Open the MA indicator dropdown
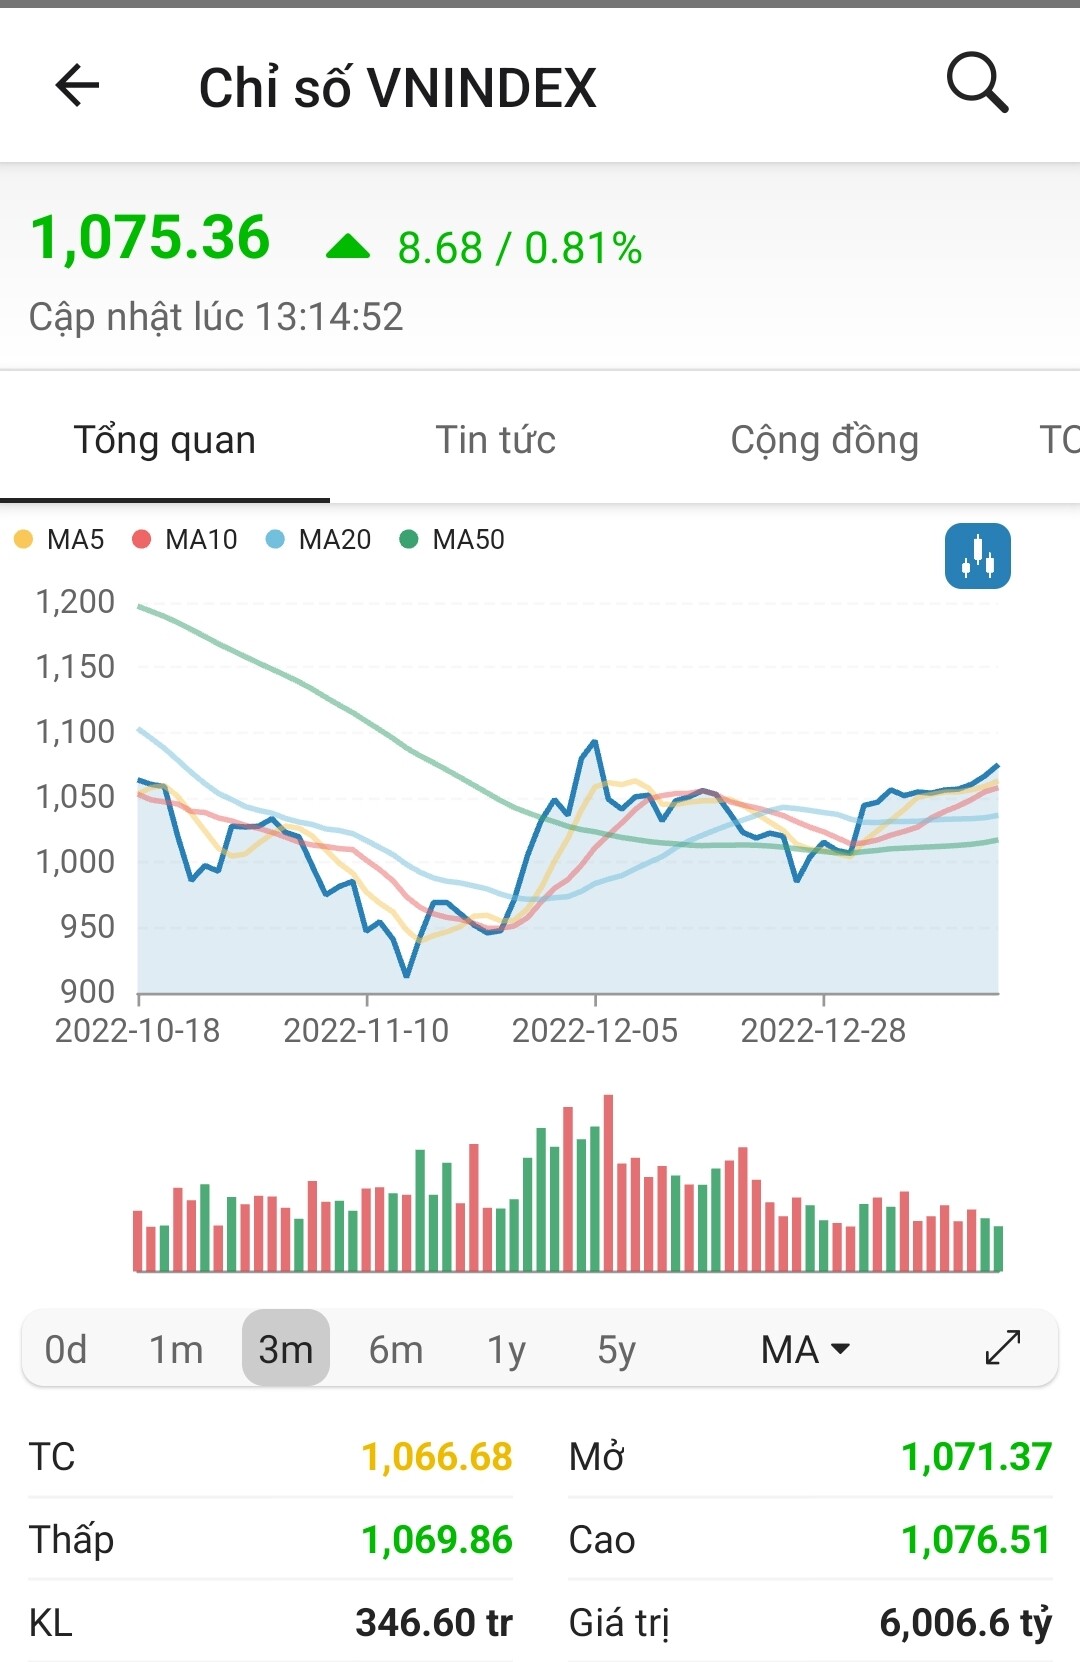Screen dimensions: 1080x1662 tap(804, 1349)
